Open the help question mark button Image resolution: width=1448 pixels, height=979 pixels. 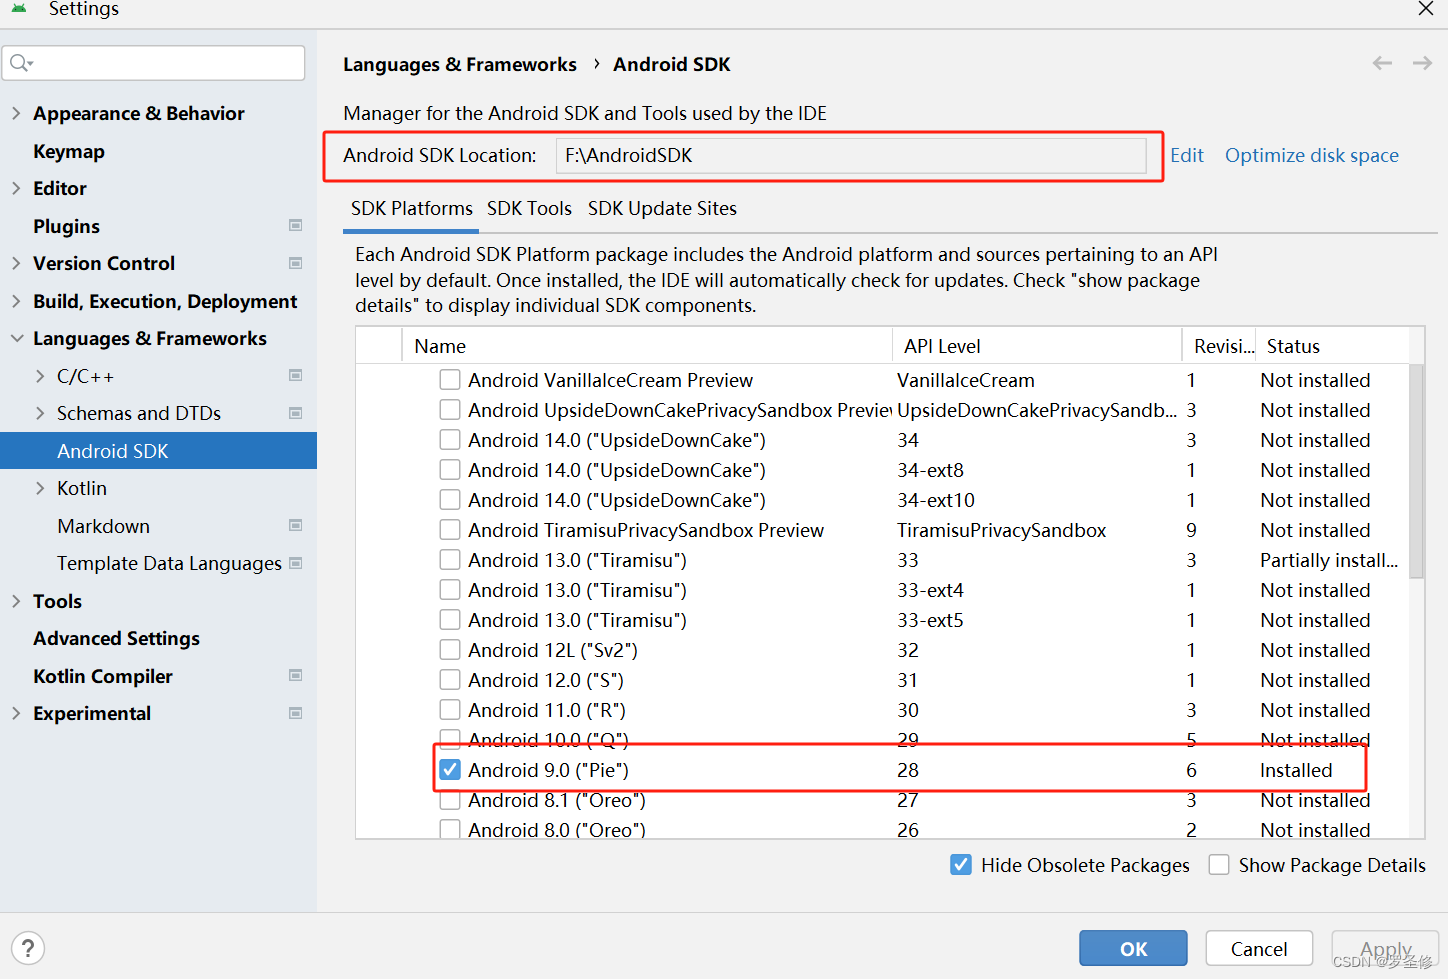(x=28, y=948)
